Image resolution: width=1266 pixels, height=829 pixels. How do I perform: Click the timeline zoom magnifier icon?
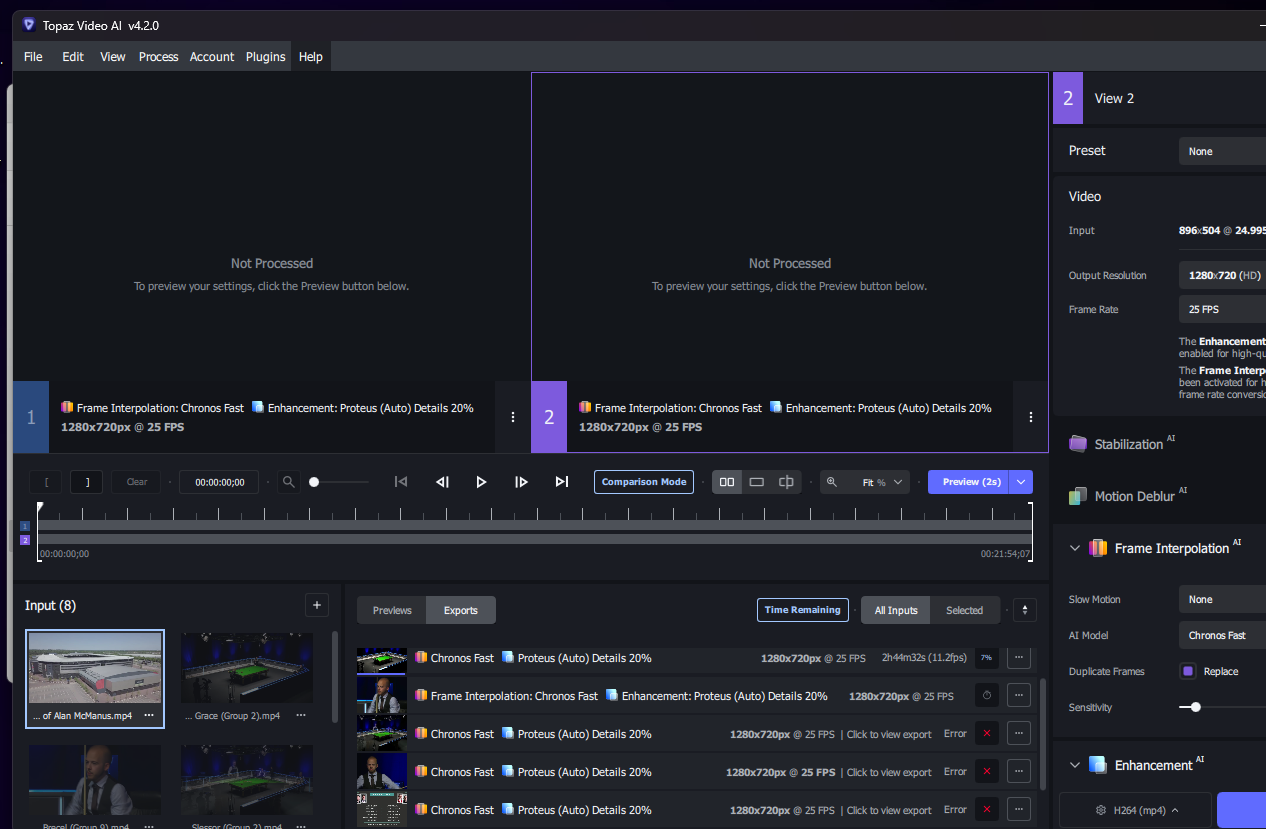pos(288,481)
